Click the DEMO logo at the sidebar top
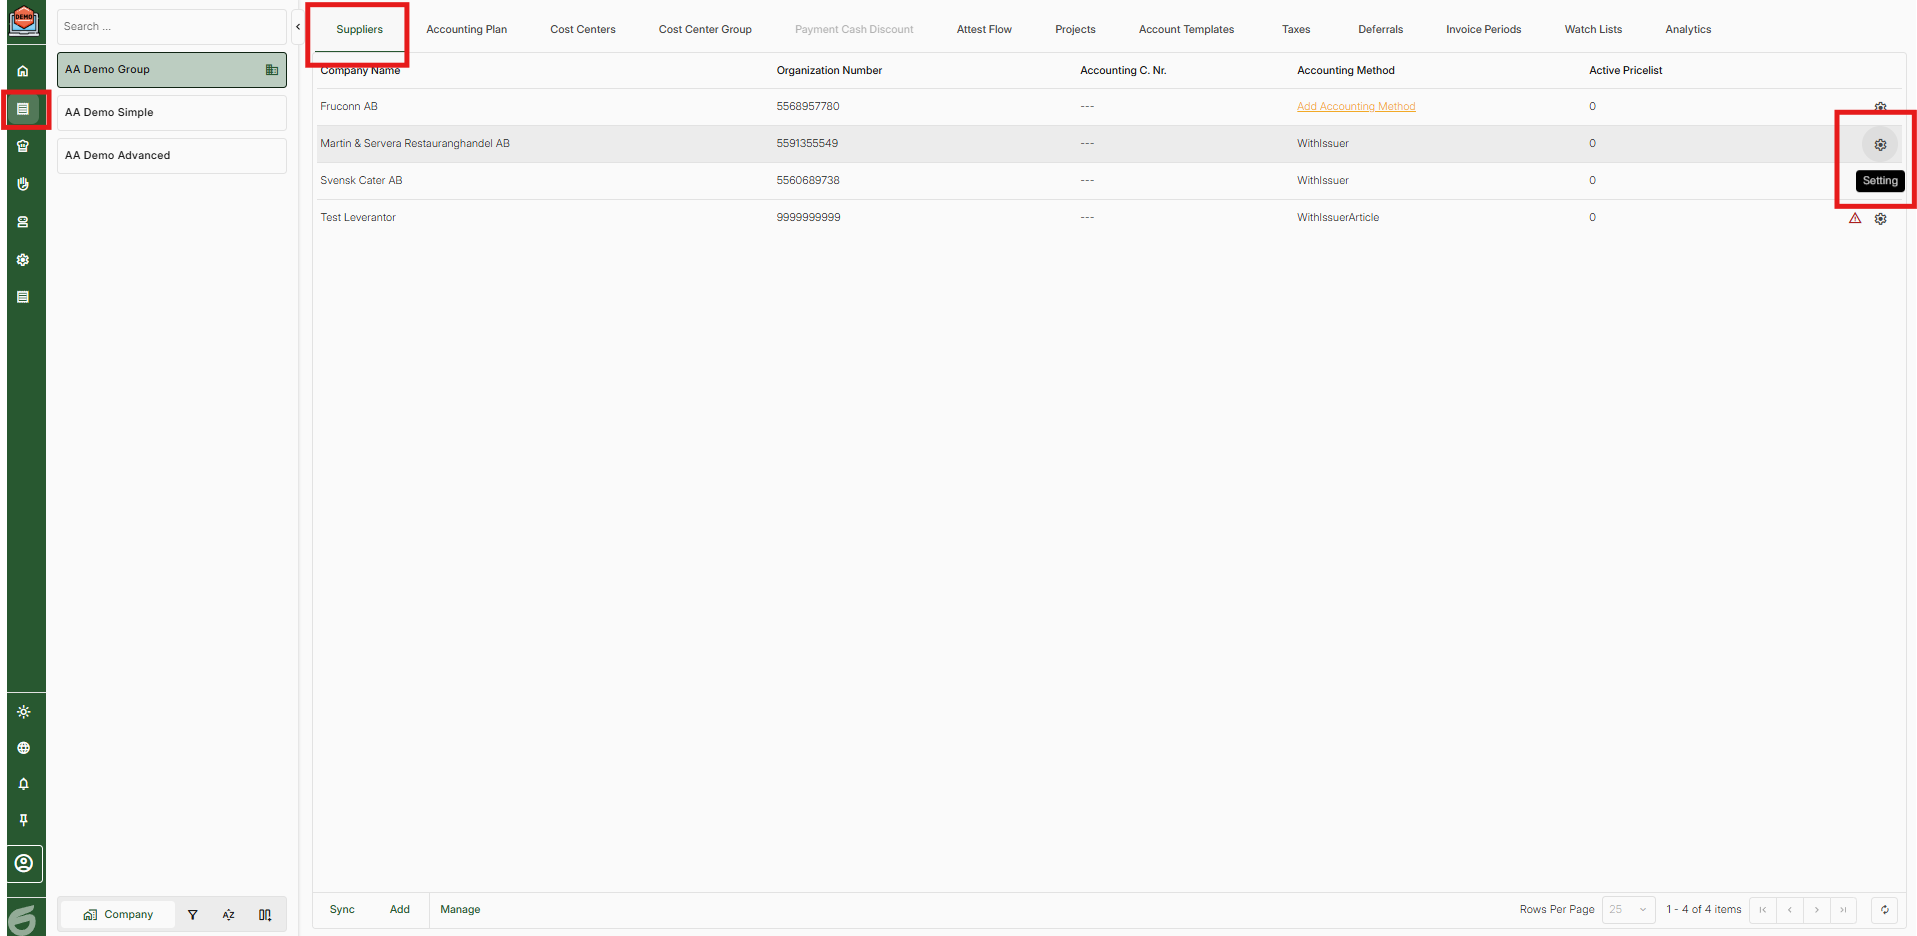 [24, 20]
